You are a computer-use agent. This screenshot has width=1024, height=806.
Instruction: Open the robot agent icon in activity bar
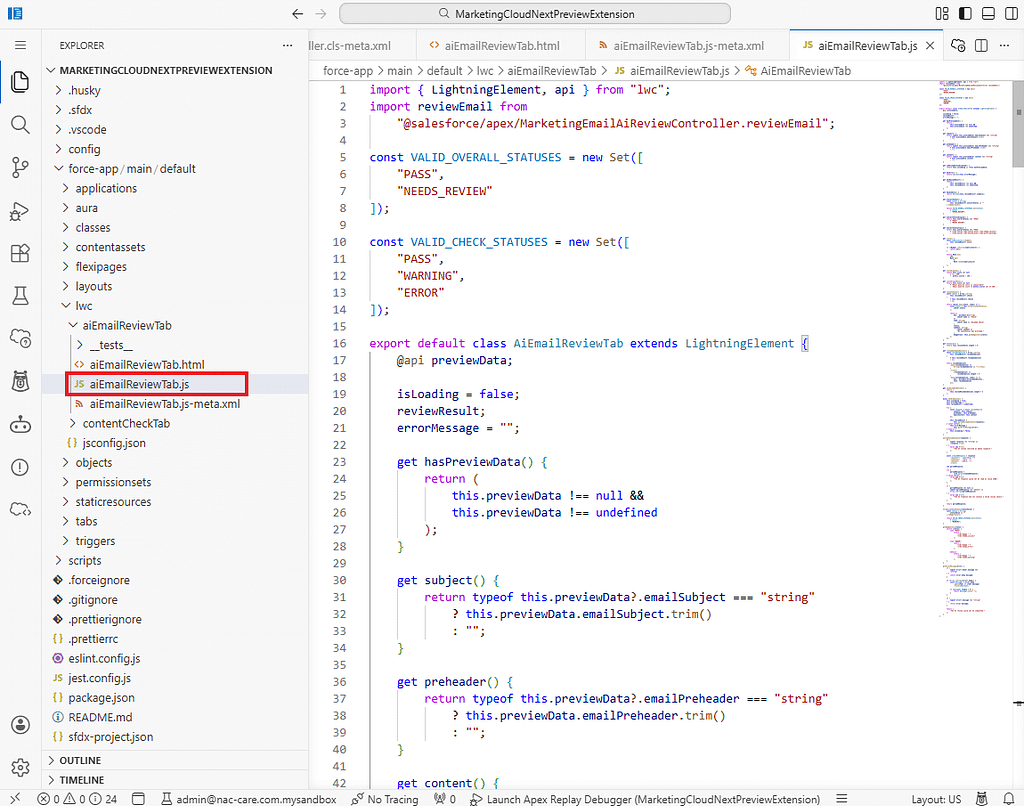coord(20,425)
